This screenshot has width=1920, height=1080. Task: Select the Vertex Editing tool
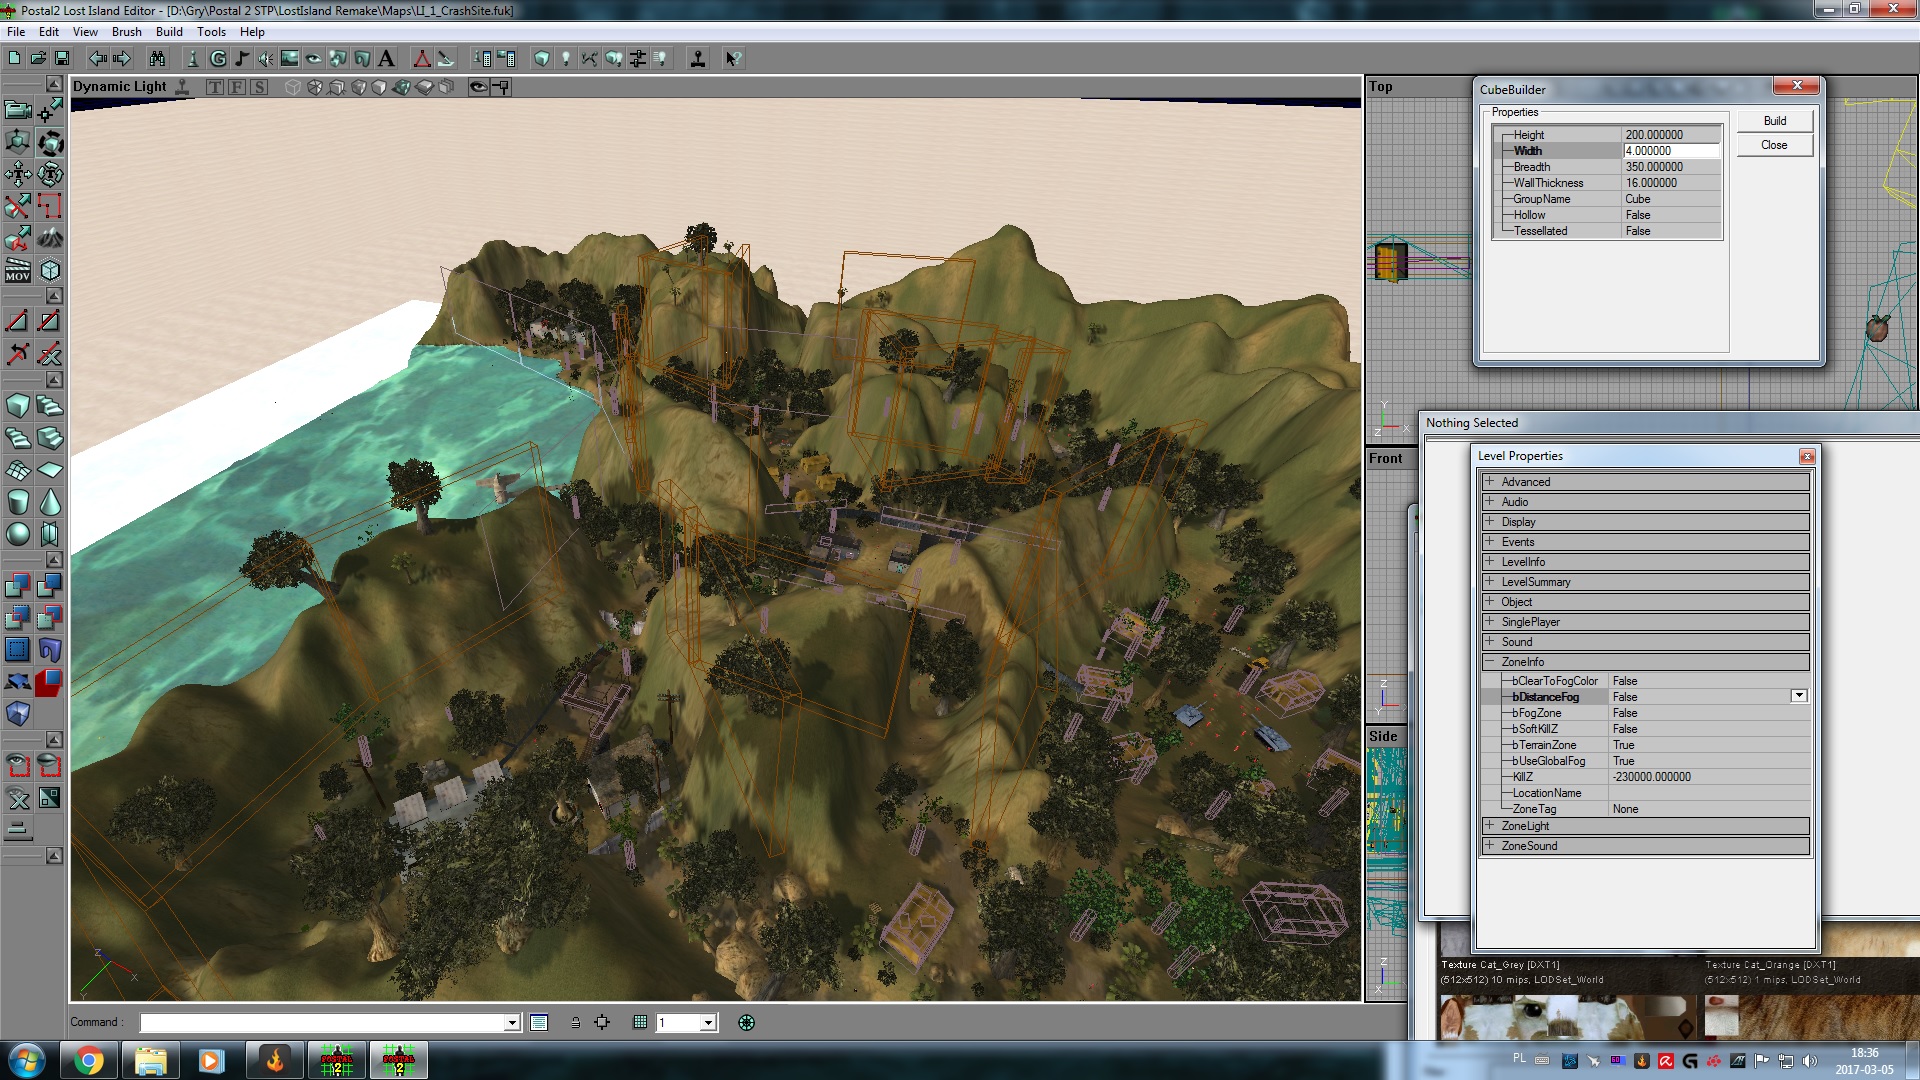(50, 109)
